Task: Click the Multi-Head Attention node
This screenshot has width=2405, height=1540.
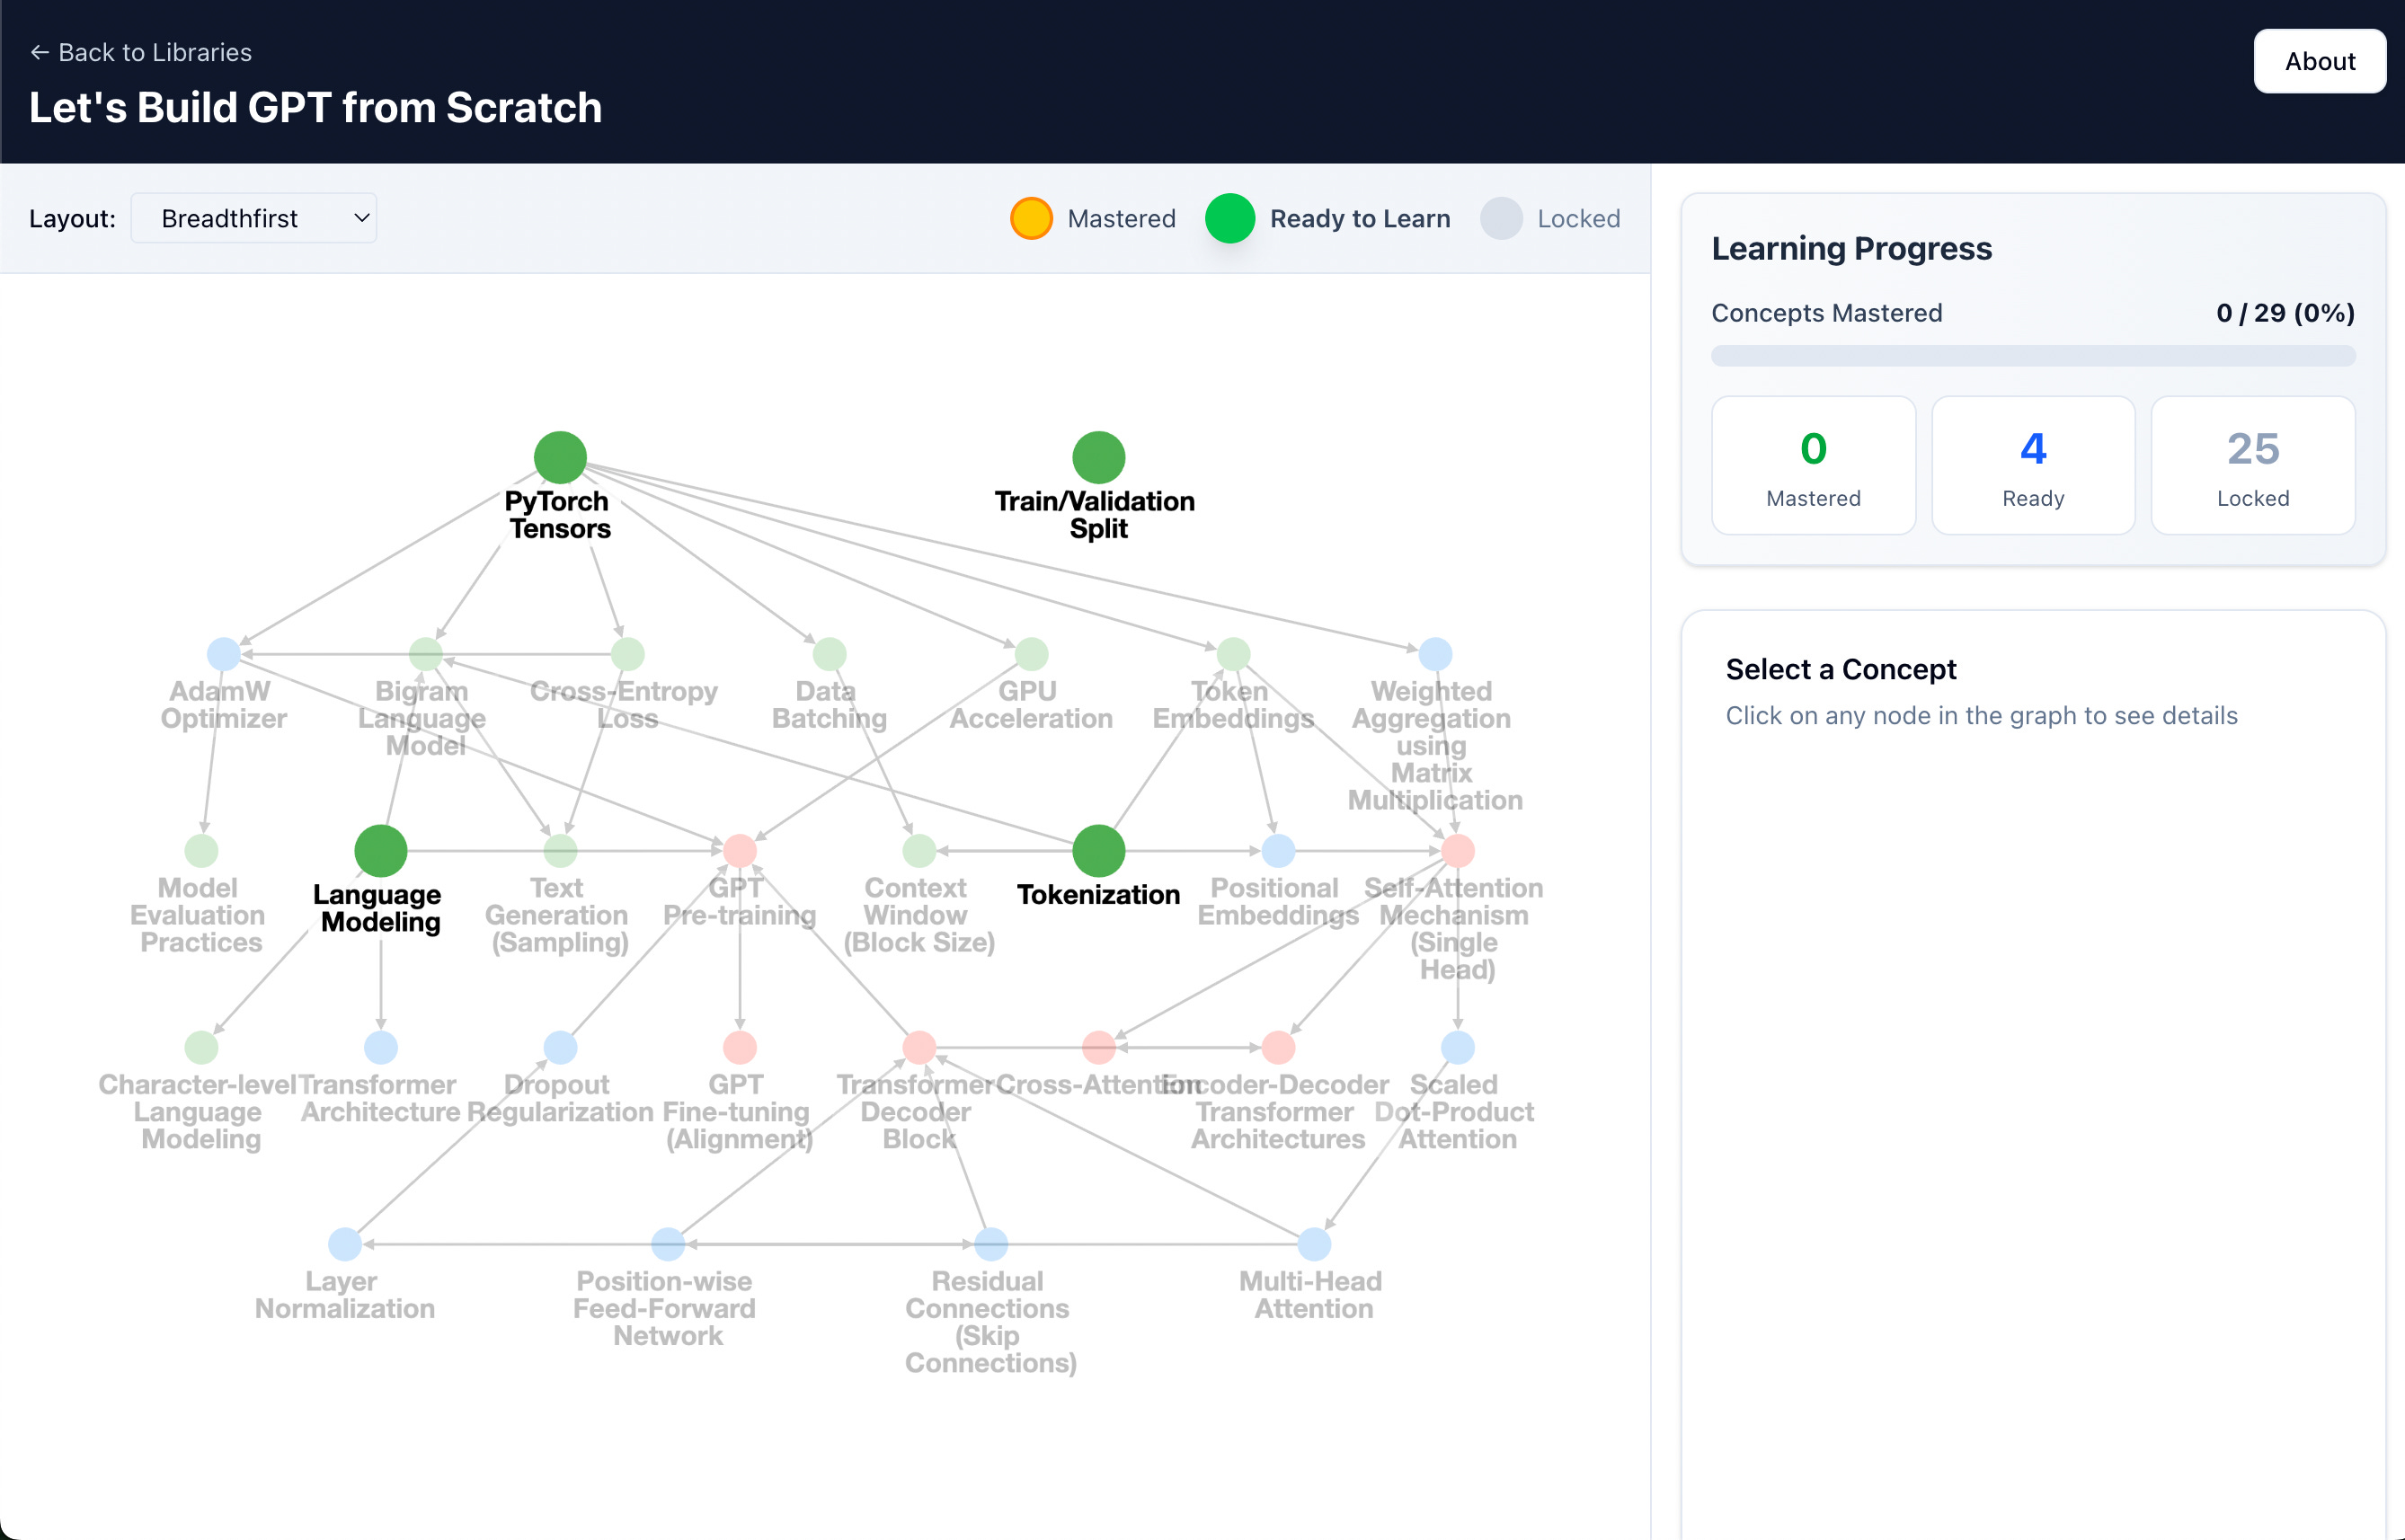Action: point(1314,1244)
